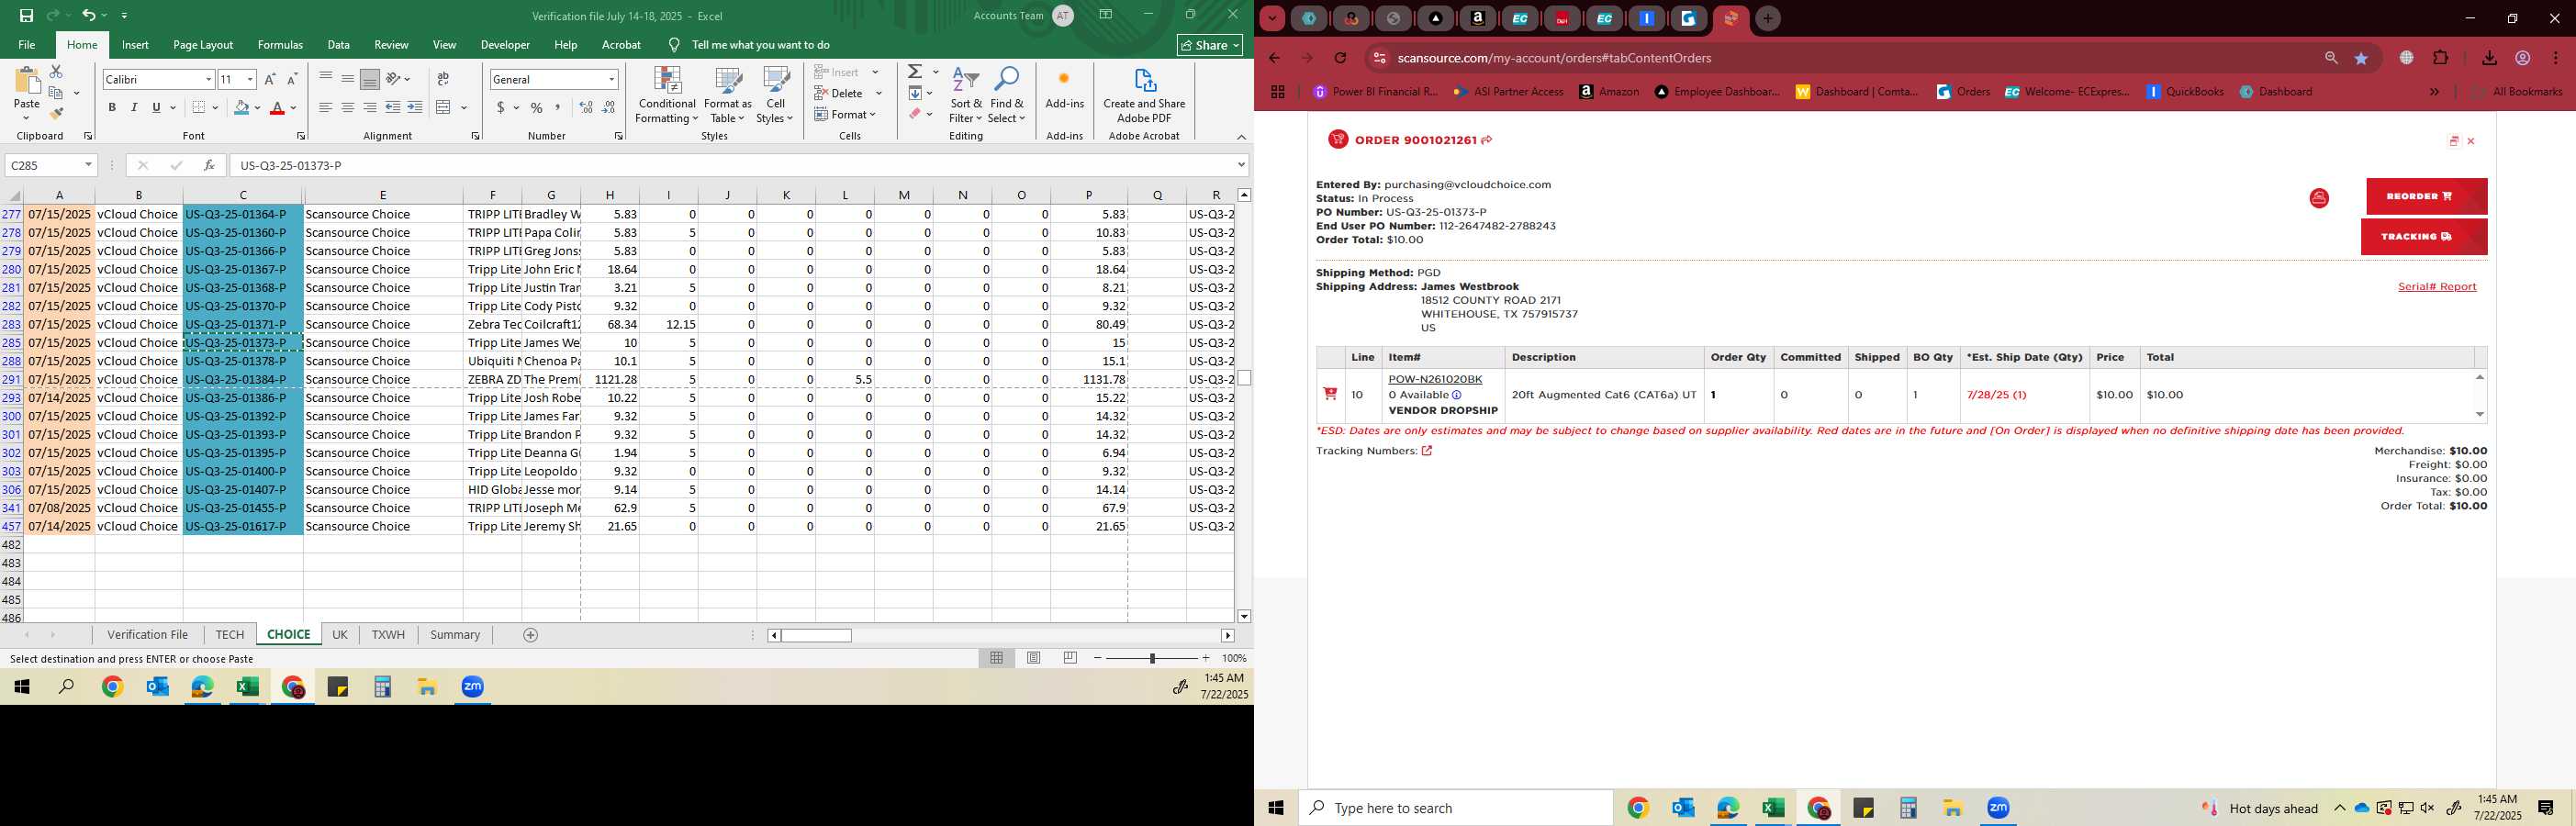The width and height of the screenshot is (2576, 826).
Task: Open the File menu
Action: (27, 45)
